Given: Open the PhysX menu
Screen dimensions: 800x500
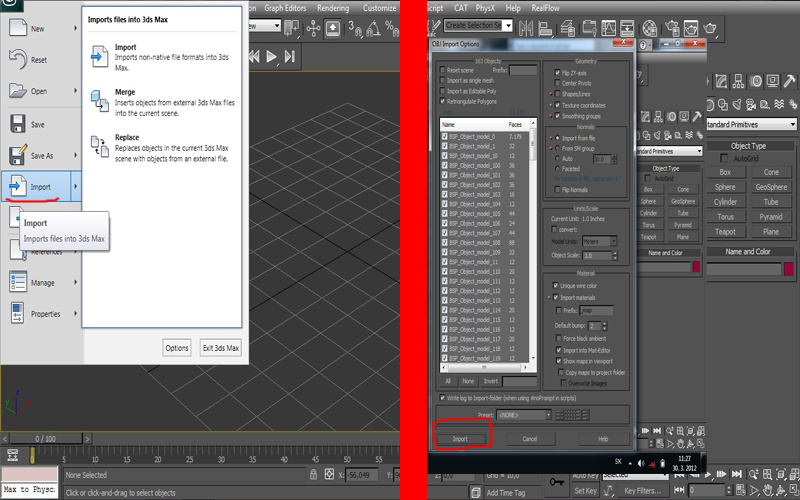Looking at the screenshot, I should pyautogui.click(x=485, y=8).
